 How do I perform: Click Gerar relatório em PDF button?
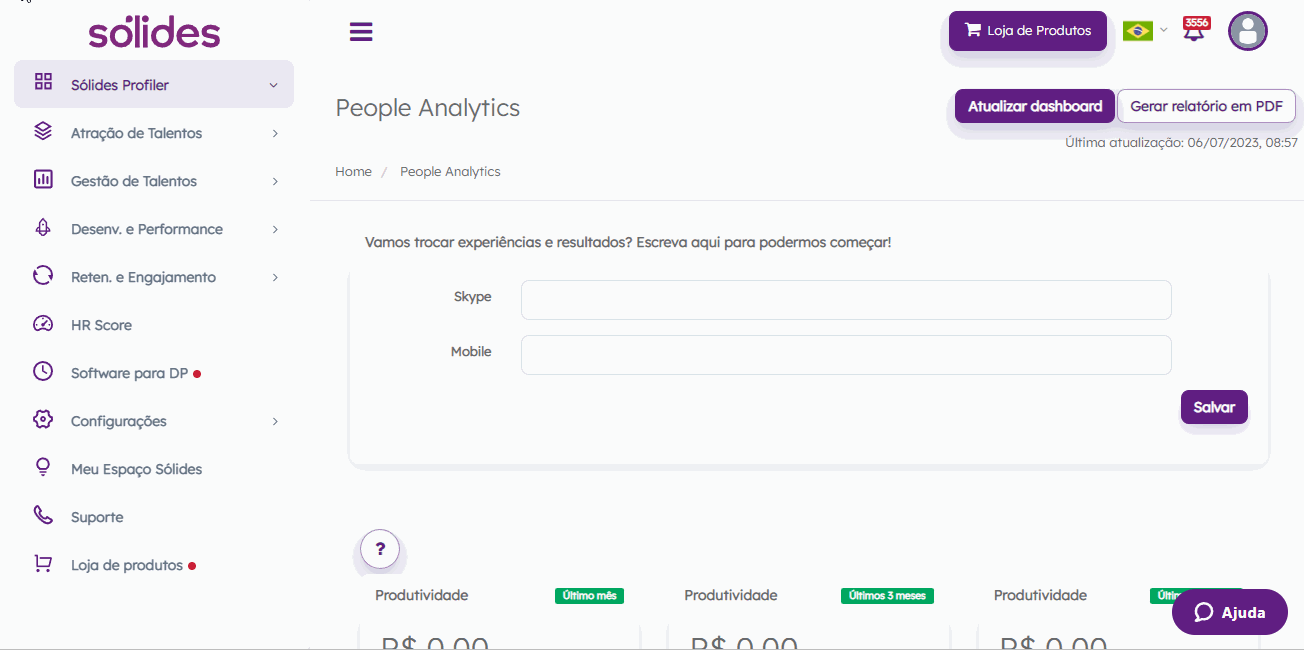[1206, 106]
